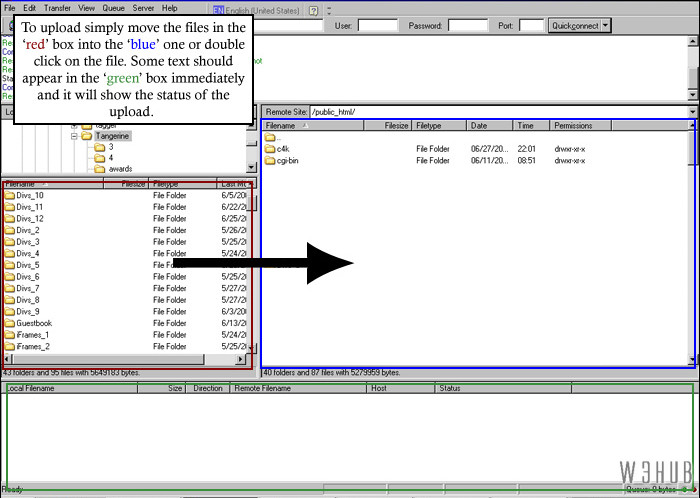Click local list horizontal scrollbar right arrow
This screenshot has height=498, width=700.
[x=241, y=359]
